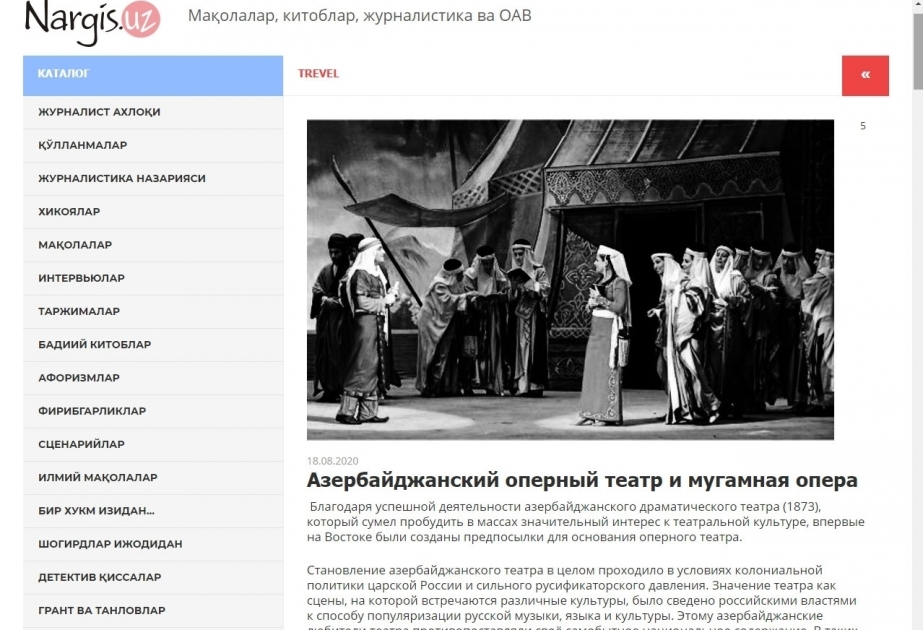The height and width of the screenshot is (630, 923).
Task: Open ИЛМИЙ МАҚОЛАЛАР category
Action: (153, 478)
